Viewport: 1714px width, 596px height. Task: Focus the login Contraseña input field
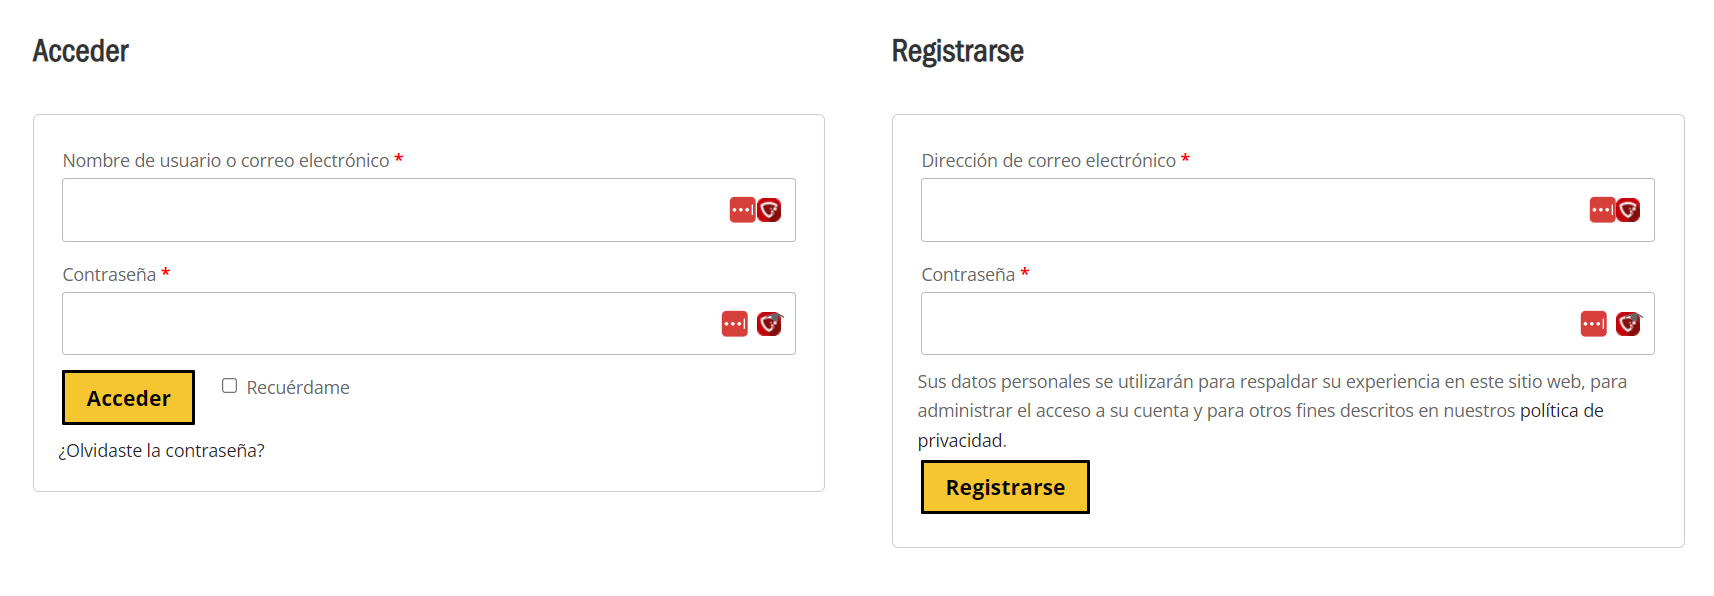(429, 324)
